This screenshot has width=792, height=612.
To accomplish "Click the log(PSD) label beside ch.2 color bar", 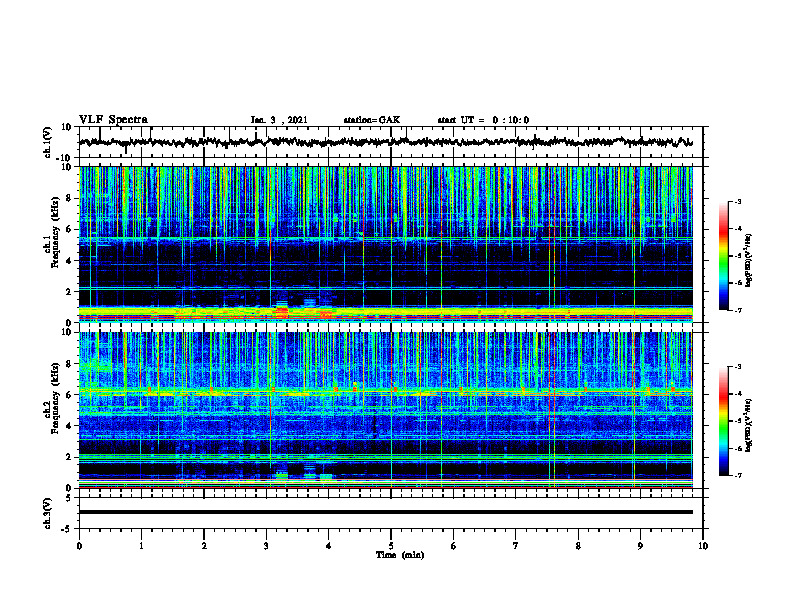I will point(749,426).
